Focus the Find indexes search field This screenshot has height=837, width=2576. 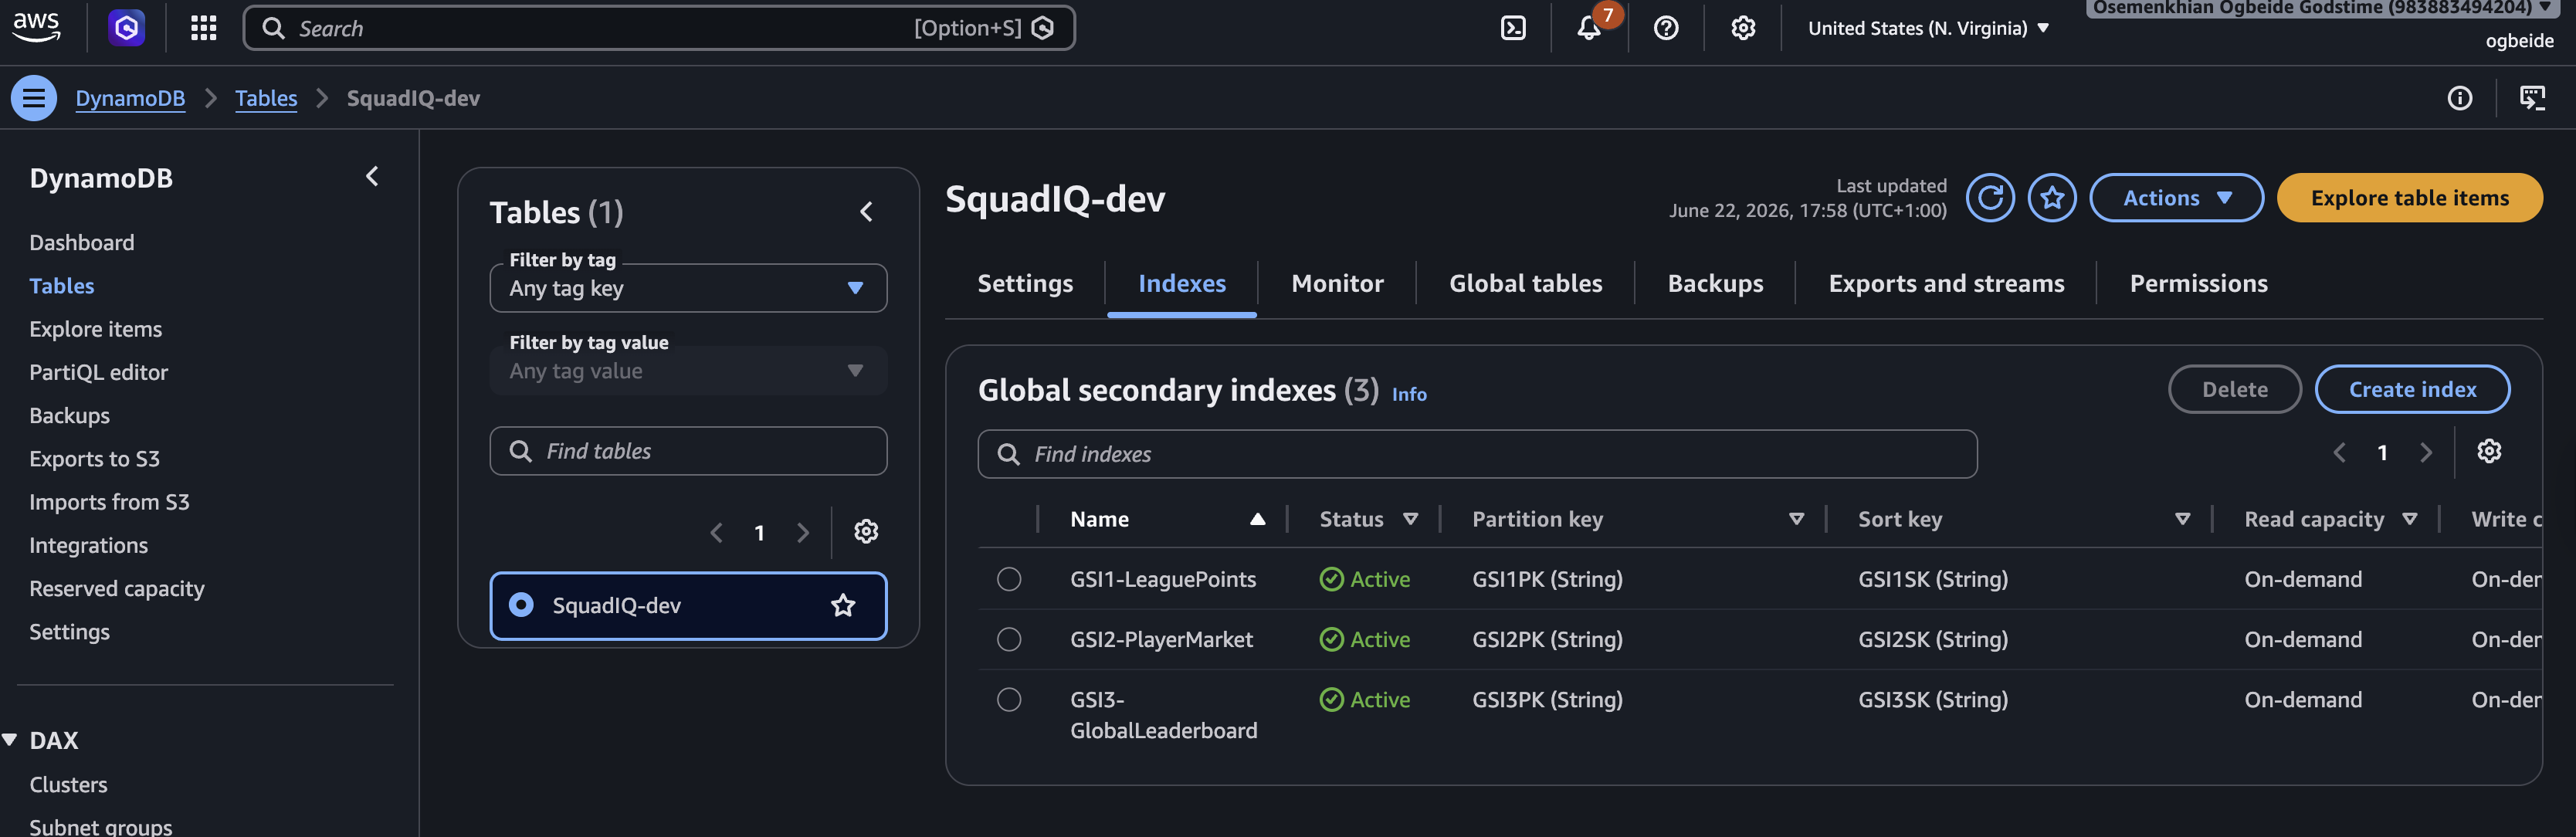[x=1477, y=454]
